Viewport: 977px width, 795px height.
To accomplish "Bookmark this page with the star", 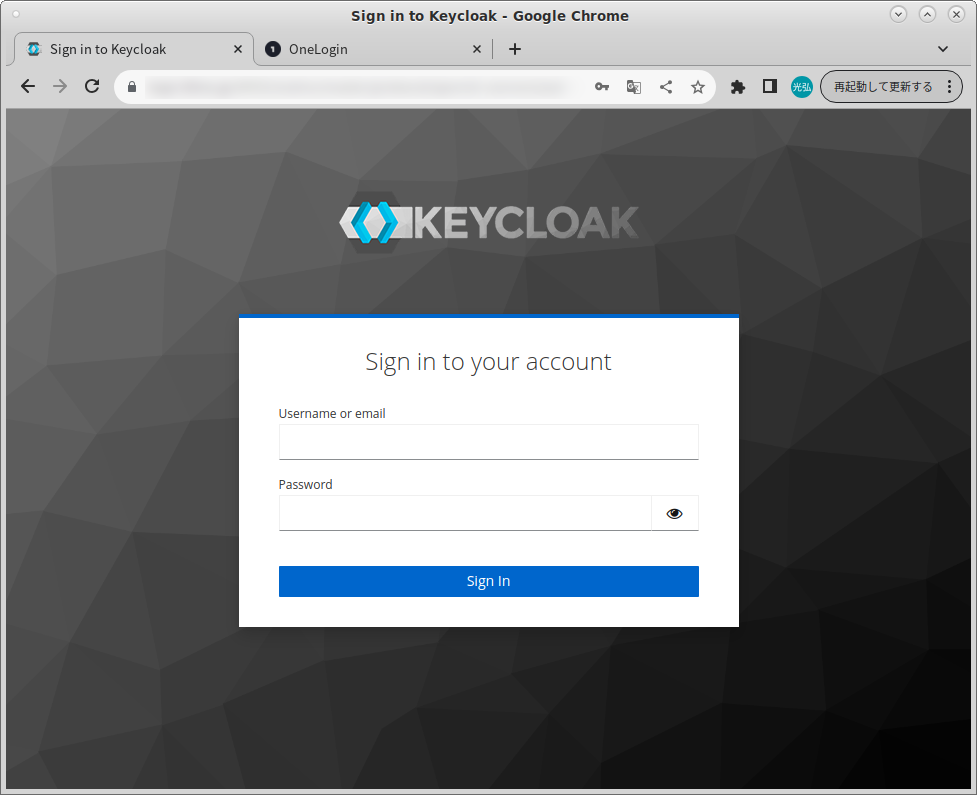I will (698, 87).
